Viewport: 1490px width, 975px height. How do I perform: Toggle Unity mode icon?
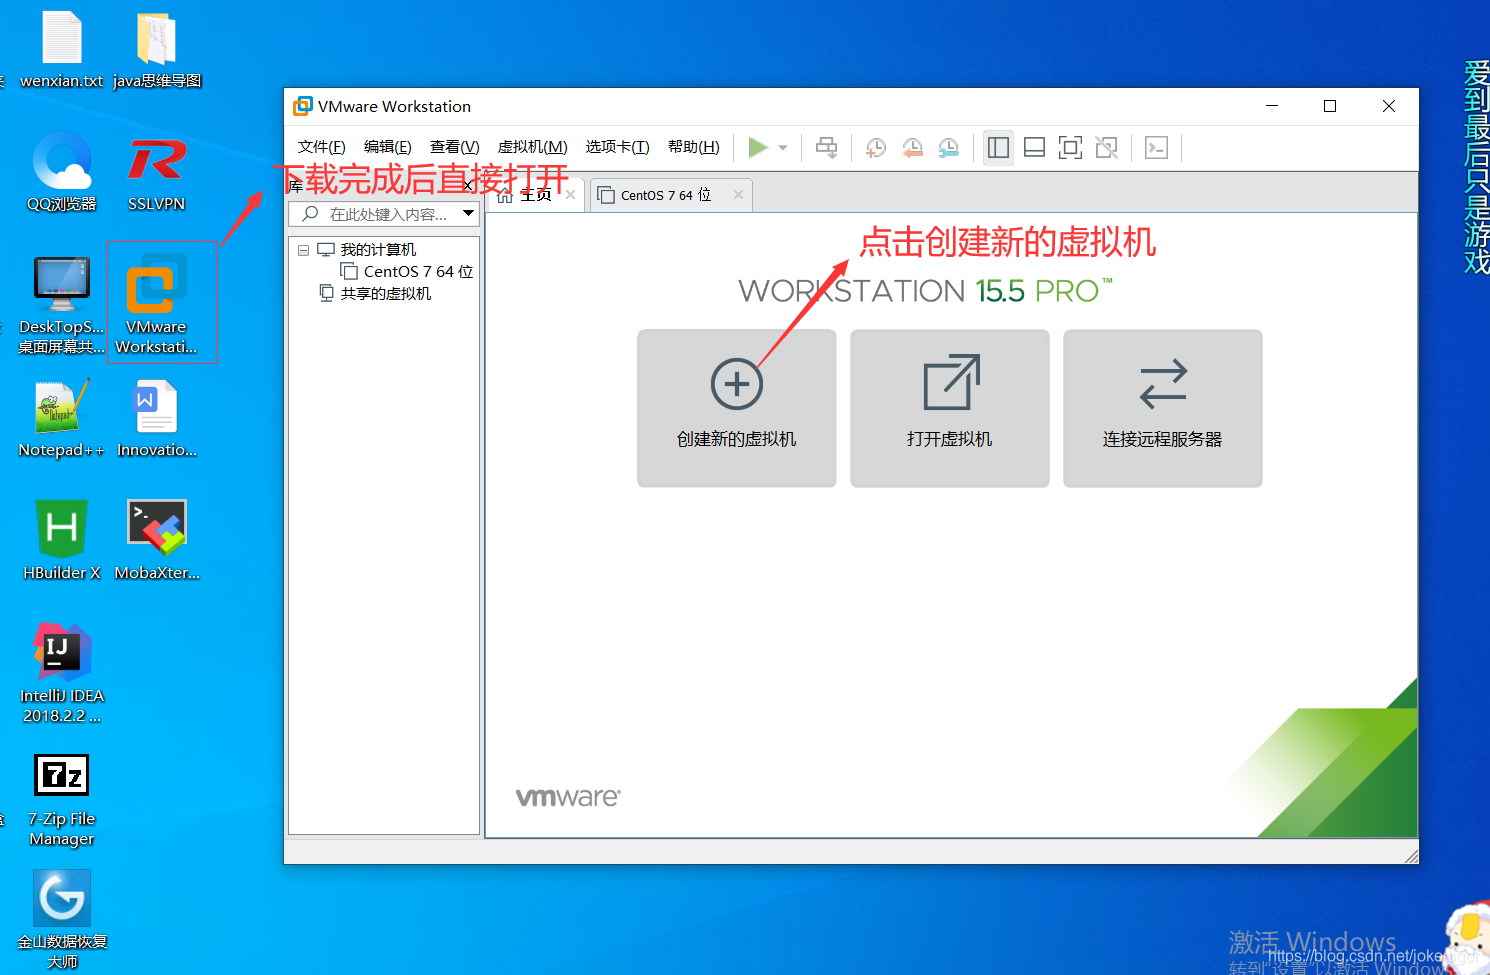(x=1106, y=148)
